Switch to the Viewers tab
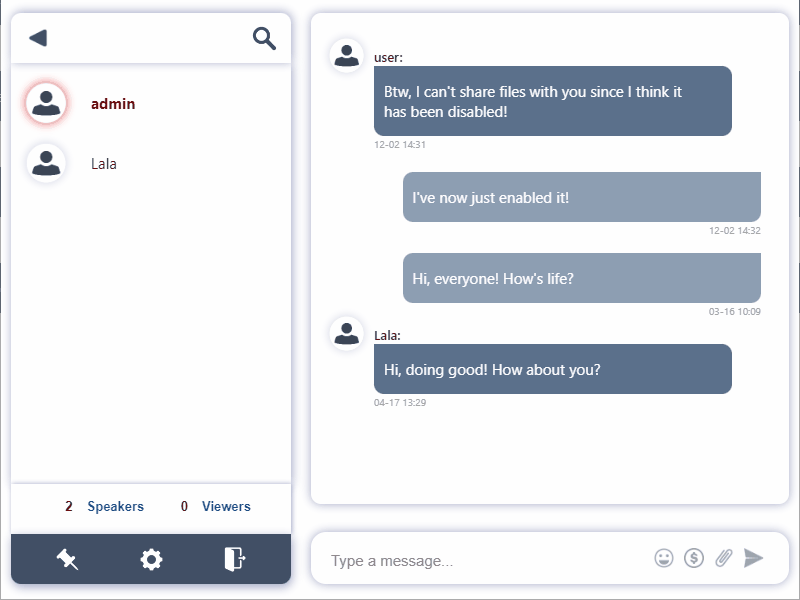This screenshot has height=600, width=800. (226, 507)
